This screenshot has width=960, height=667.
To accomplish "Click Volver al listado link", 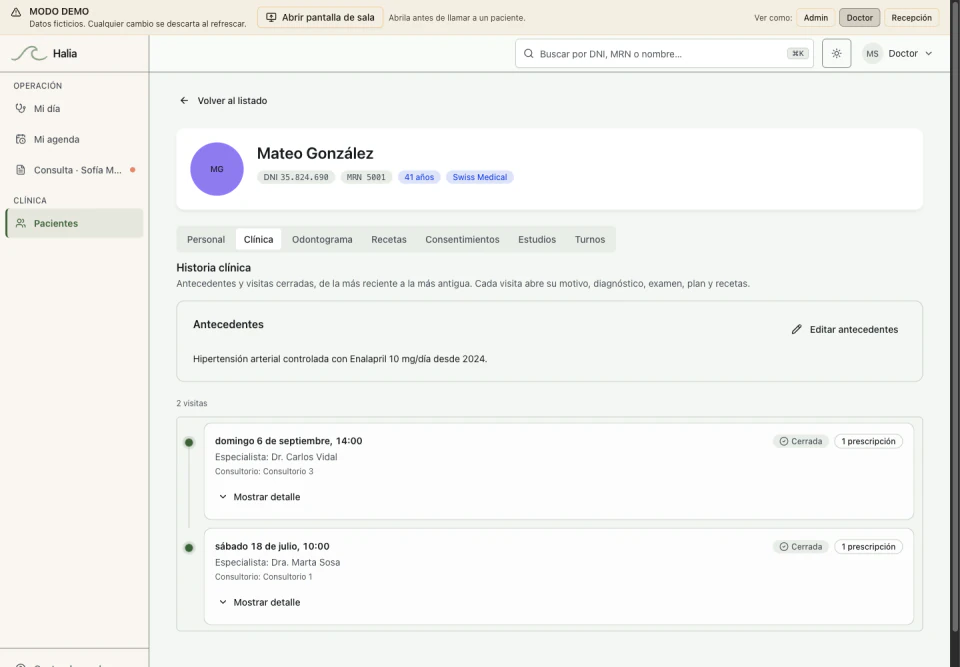I will pos(223,100).
